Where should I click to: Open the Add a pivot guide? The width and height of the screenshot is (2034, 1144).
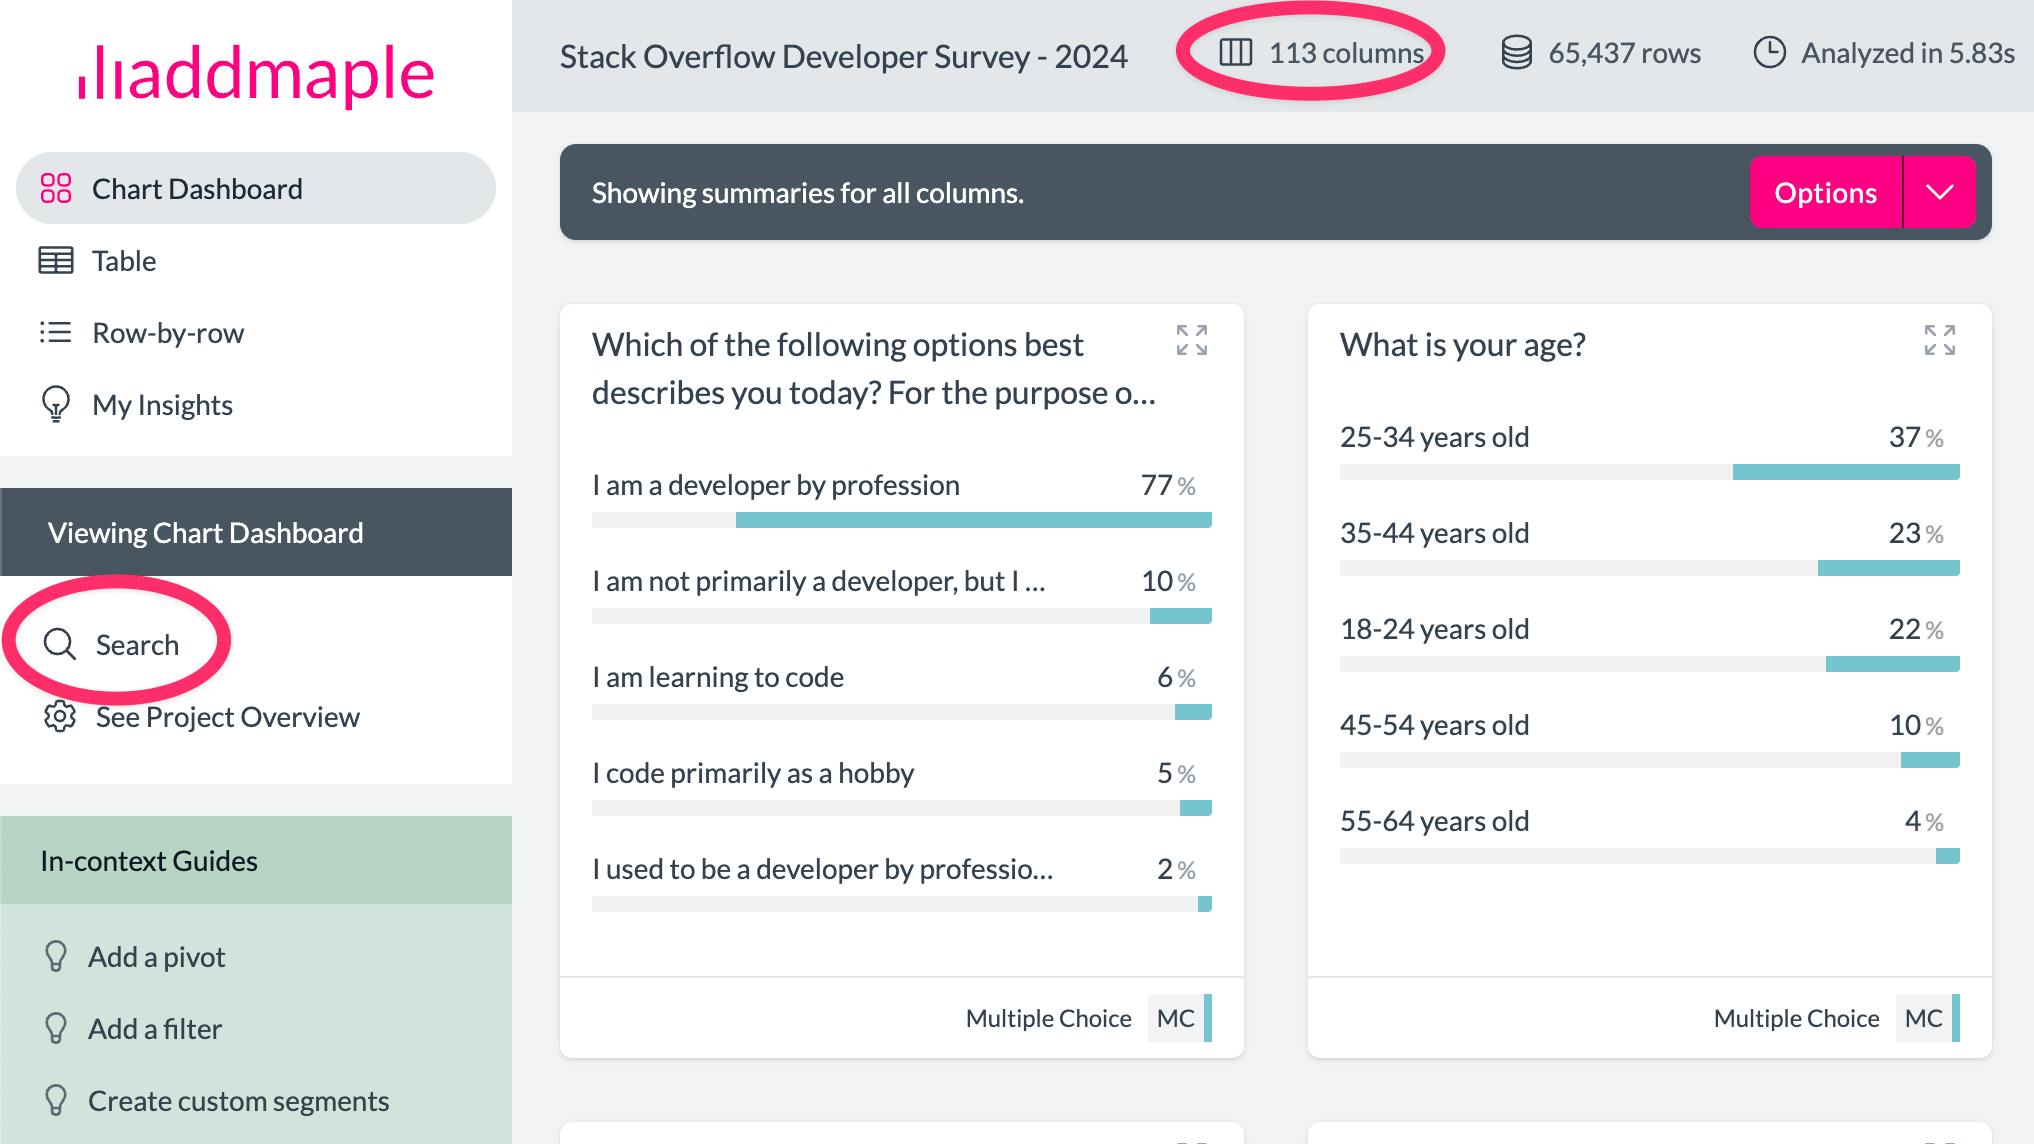(135, 957)
